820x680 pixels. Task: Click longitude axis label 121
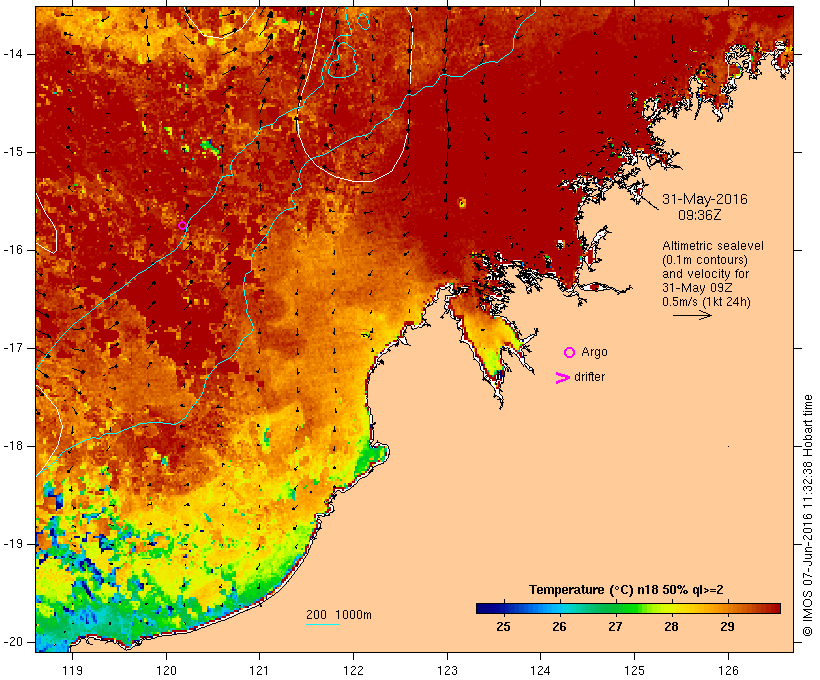[259, 671]
